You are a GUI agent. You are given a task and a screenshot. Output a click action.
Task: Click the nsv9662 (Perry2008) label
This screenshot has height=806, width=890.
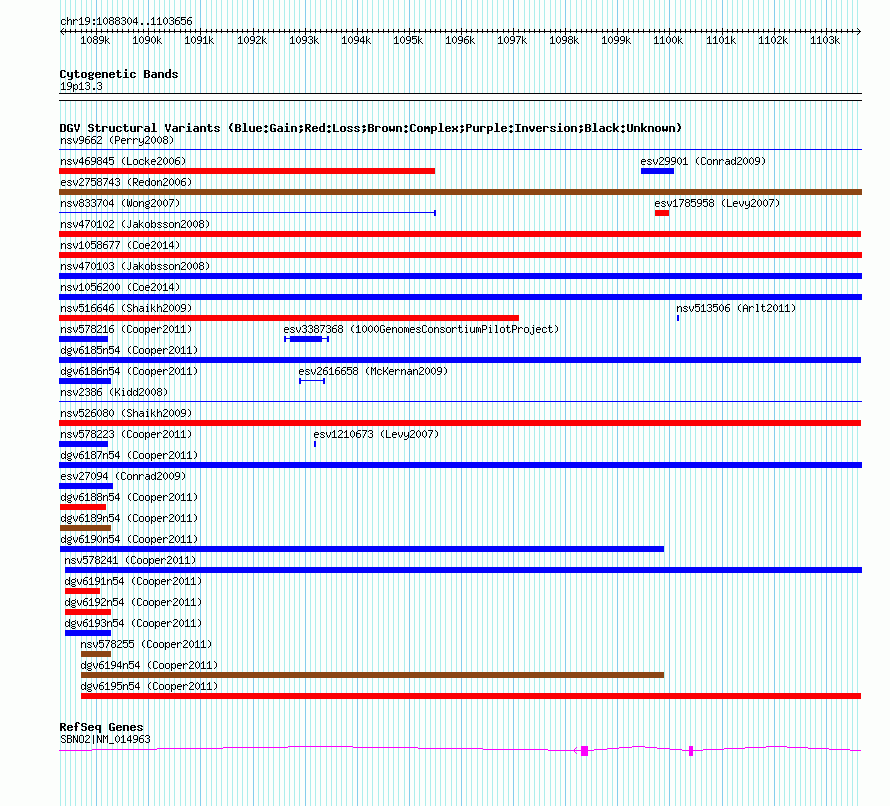116,140
